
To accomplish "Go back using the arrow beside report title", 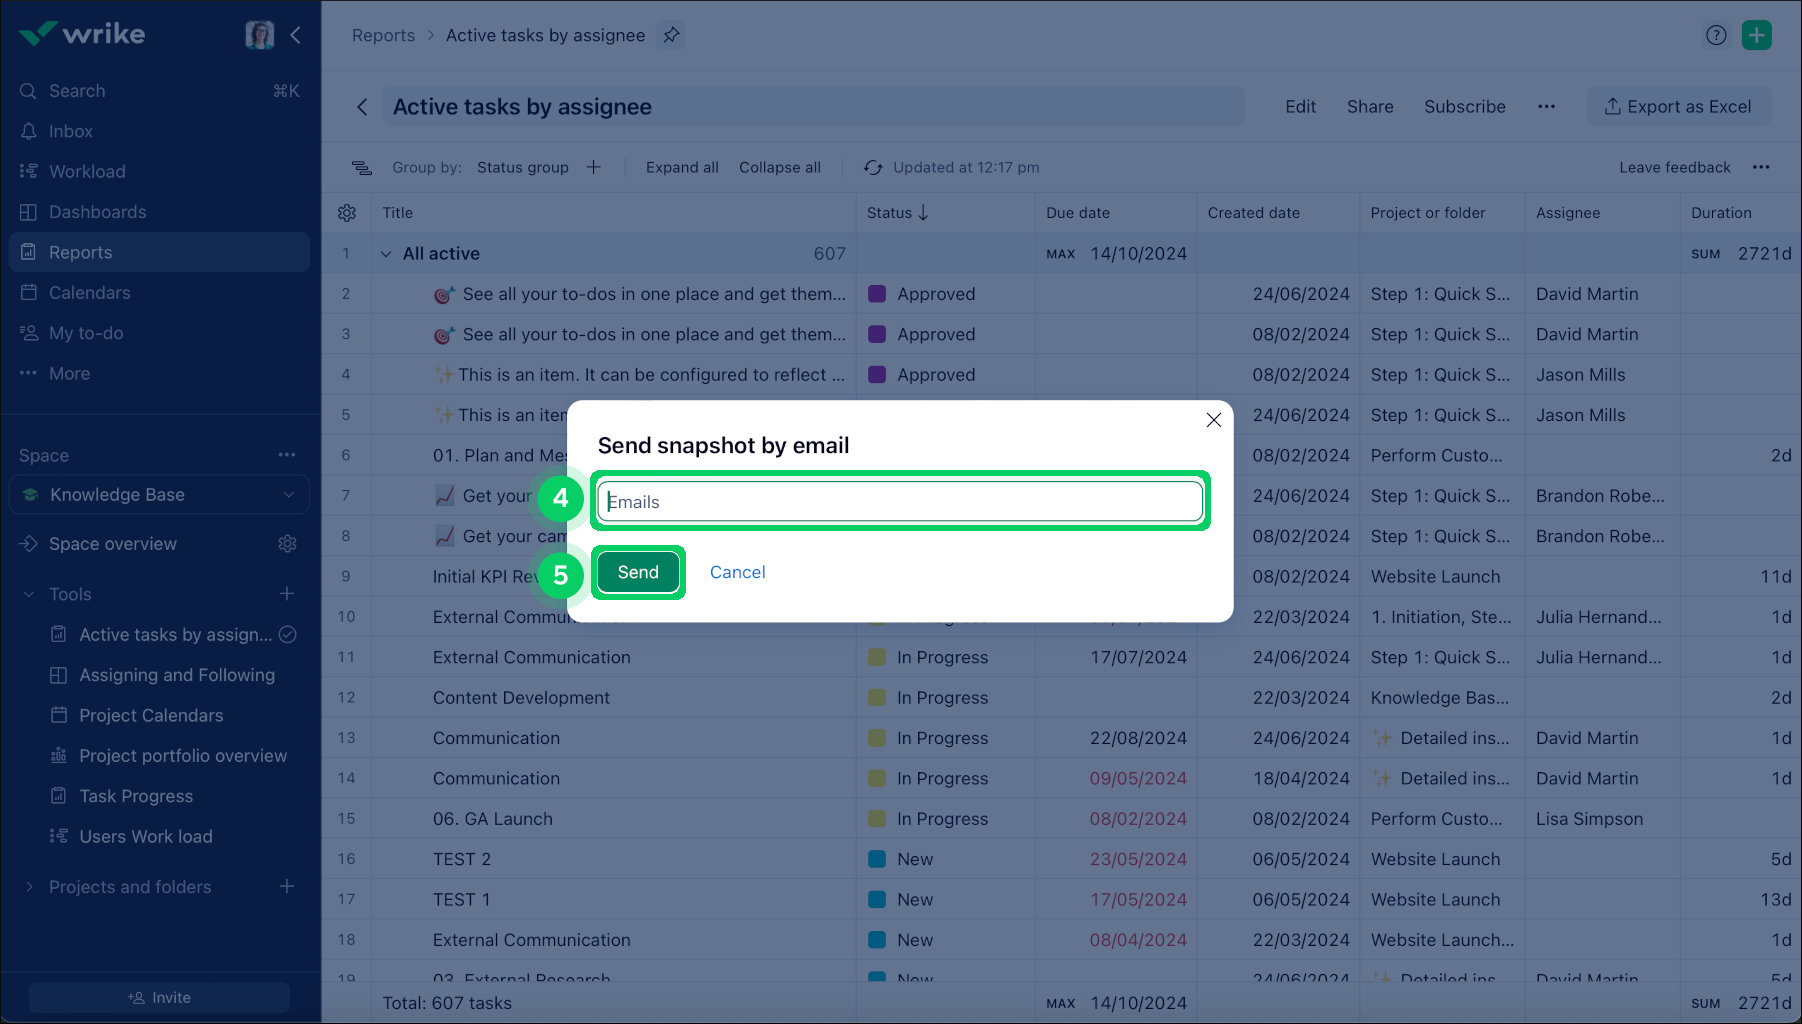I will (362, 107).
